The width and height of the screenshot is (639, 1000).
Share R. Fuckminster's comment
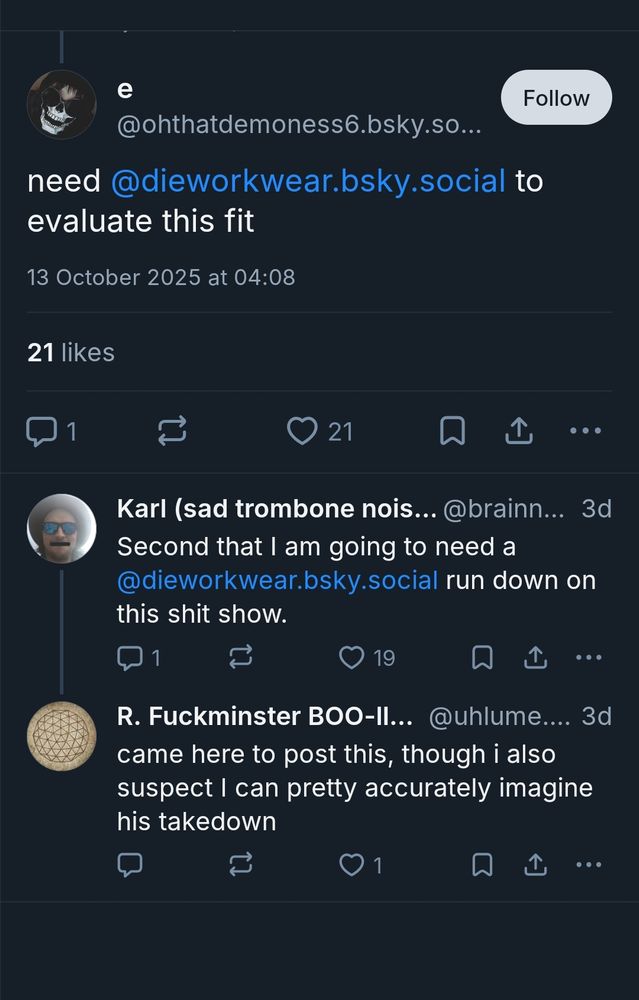pyautogui.click(x=535, y=865)
